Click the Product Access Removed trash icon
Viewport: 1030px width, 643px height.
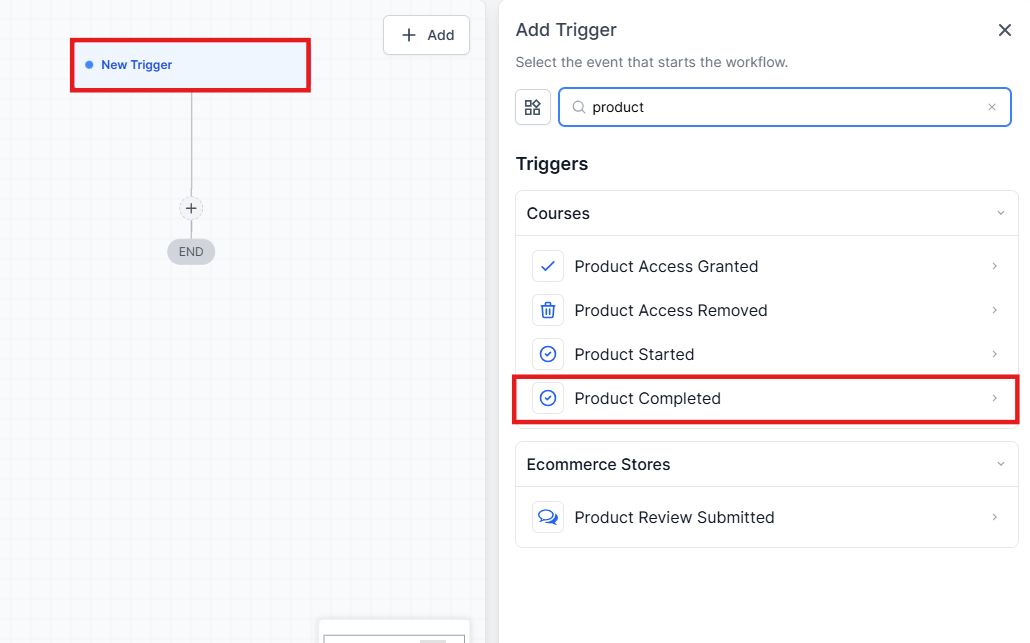548,310
